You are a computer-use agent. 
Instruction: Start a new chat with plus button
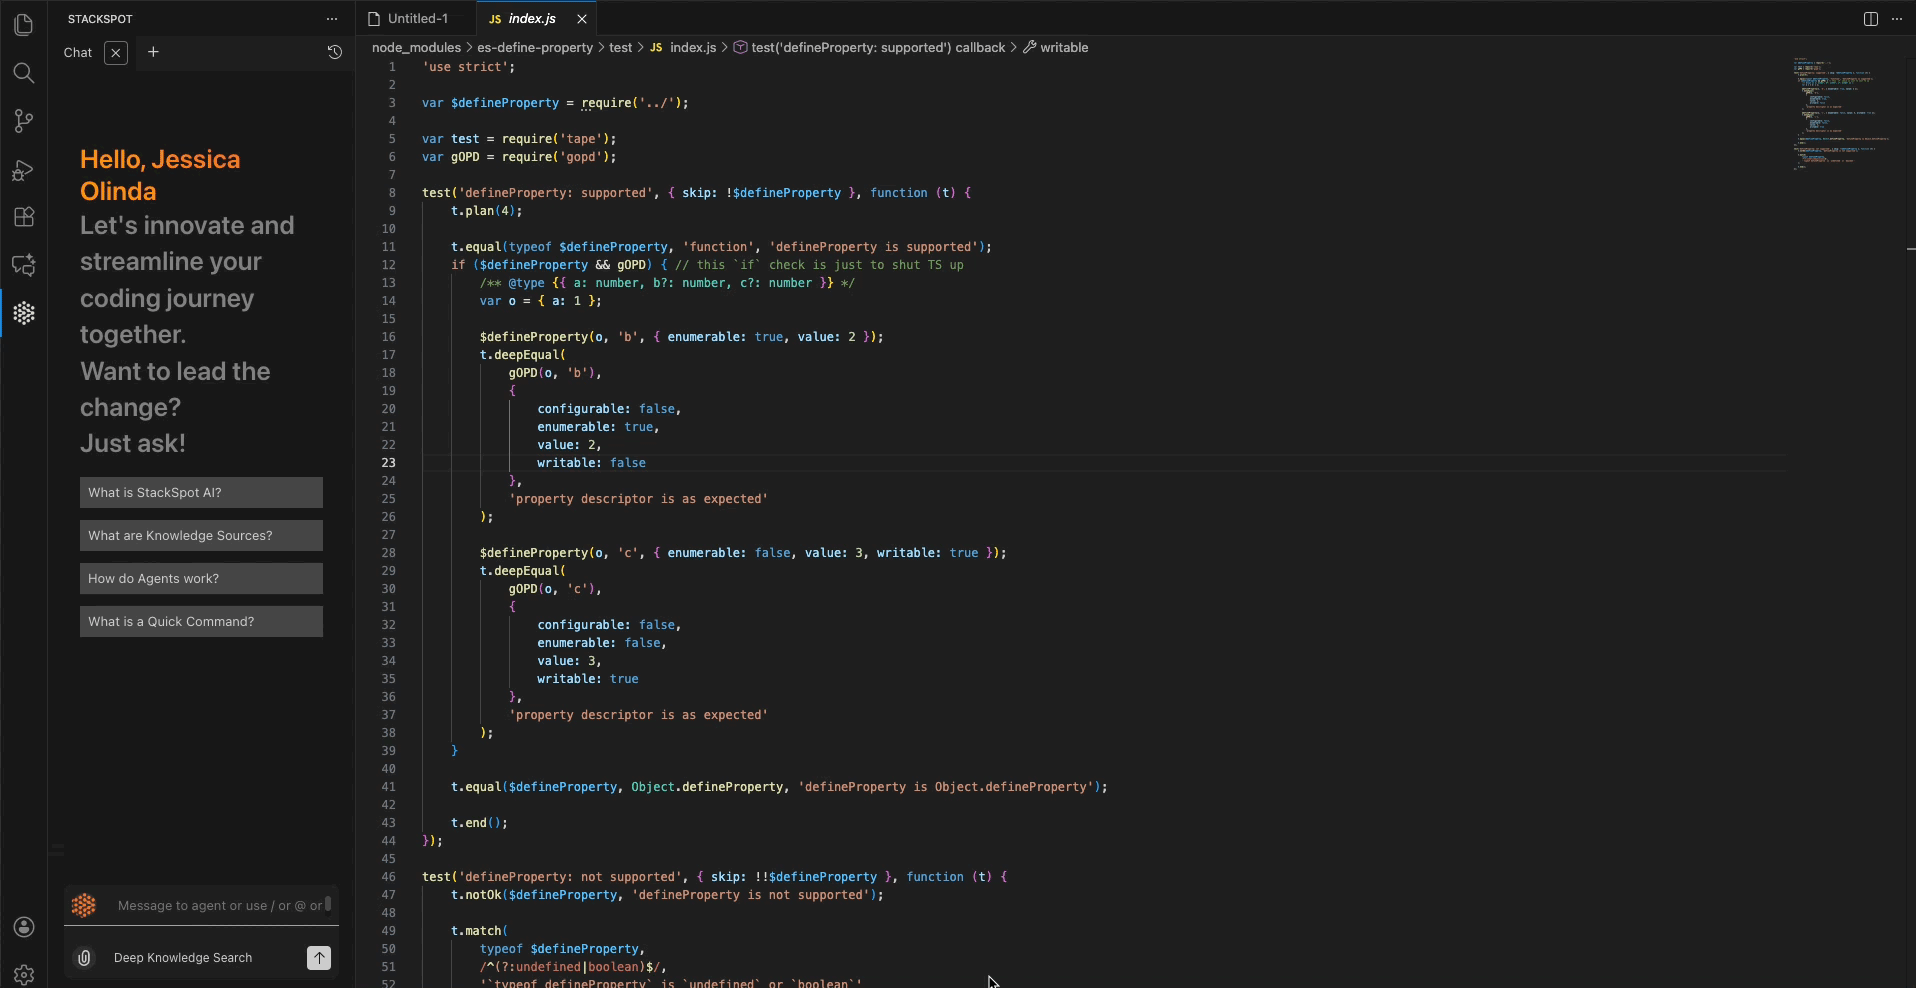pyautogui.click(x=153, y=52)
